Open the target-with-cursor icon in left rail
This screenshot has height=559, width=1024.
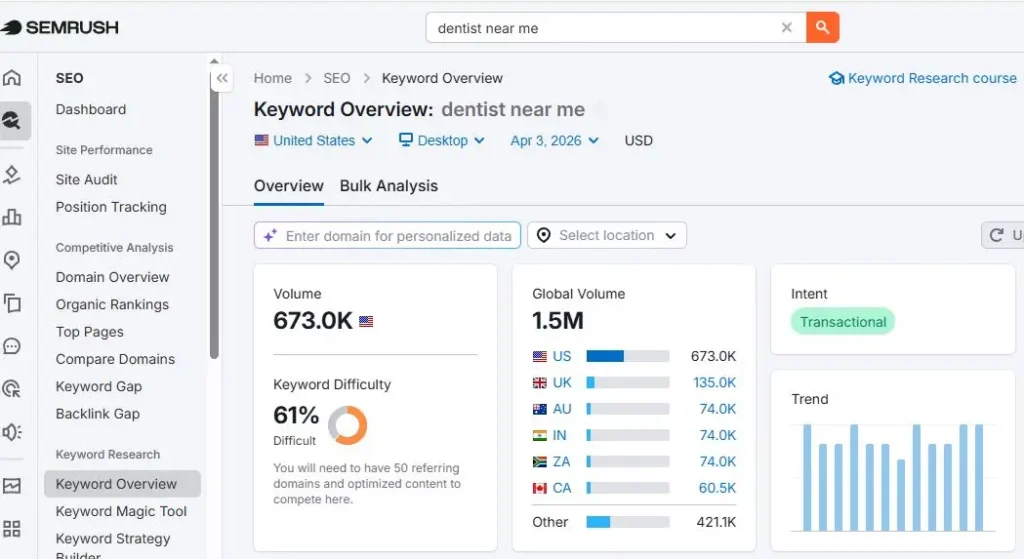pyautogui.click(x=12, y=389)
